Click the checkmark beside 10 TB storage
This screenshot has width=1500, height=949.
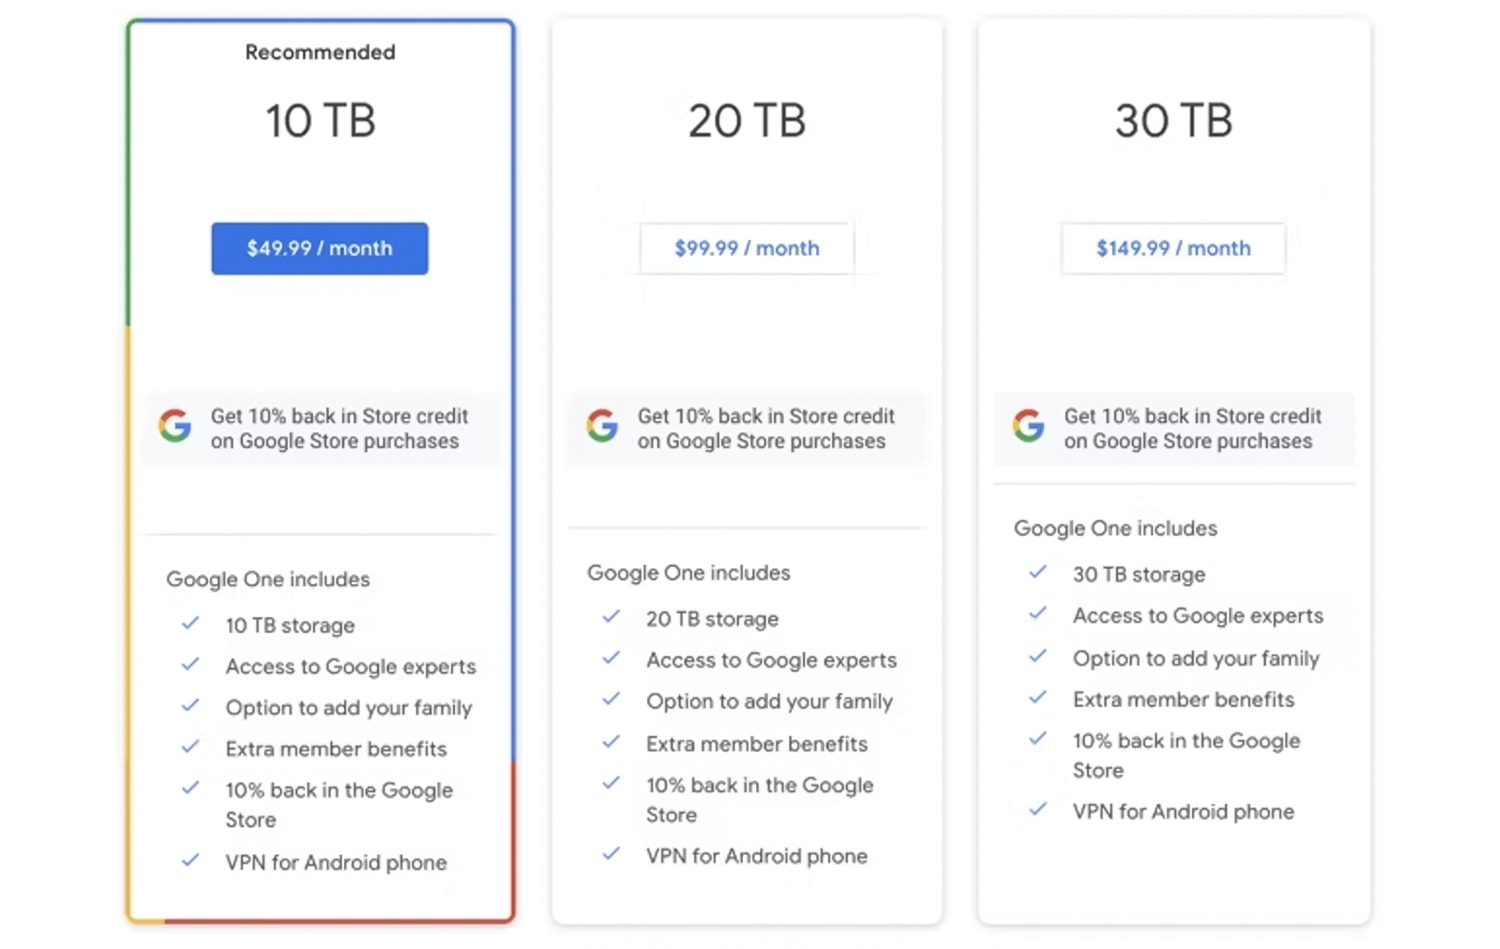coord(190,624)
